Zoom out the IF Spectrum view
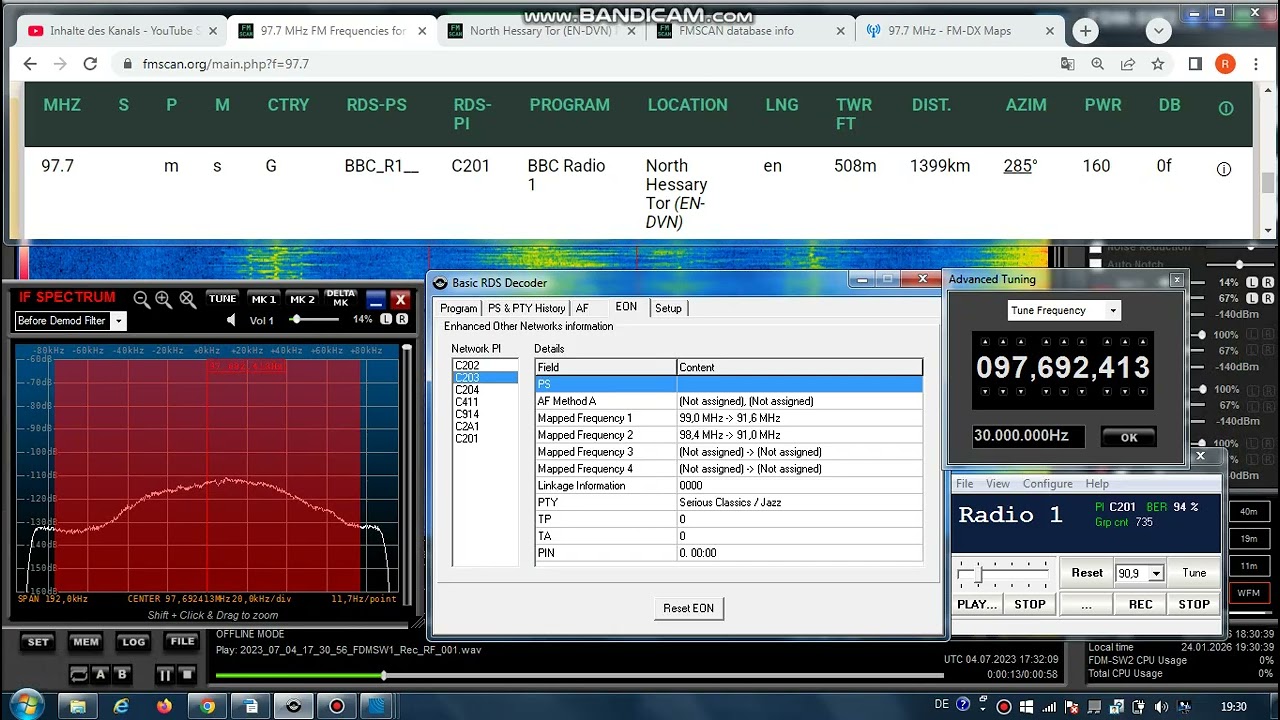 point(142,299)
